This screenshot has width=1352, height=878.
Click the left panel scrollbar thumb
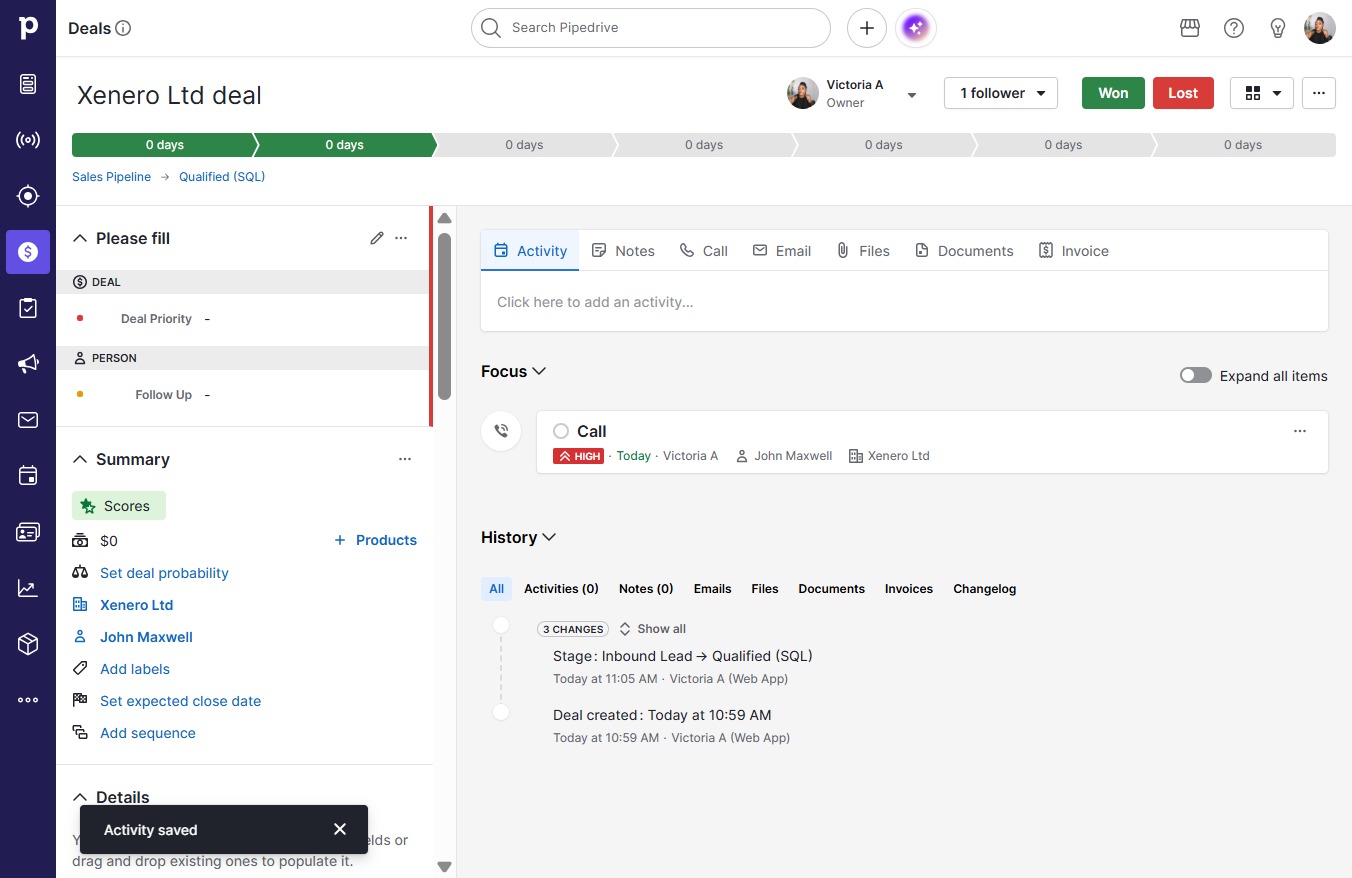(444, 316)
